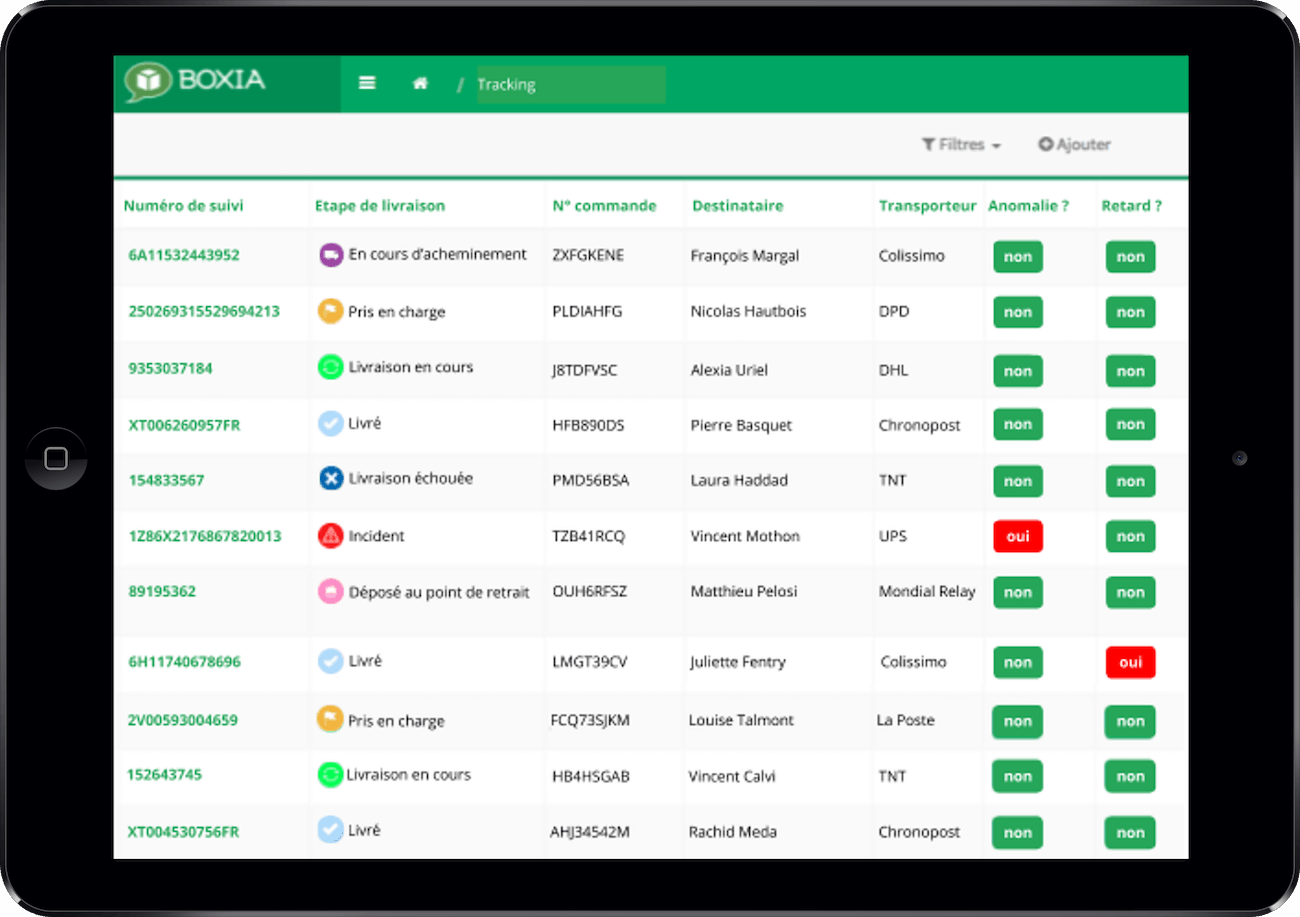Click status text 'Déposé au point de retrait'
This screenshot has height=917, width=1300.
pyautogui.click(x=439, y=592)
